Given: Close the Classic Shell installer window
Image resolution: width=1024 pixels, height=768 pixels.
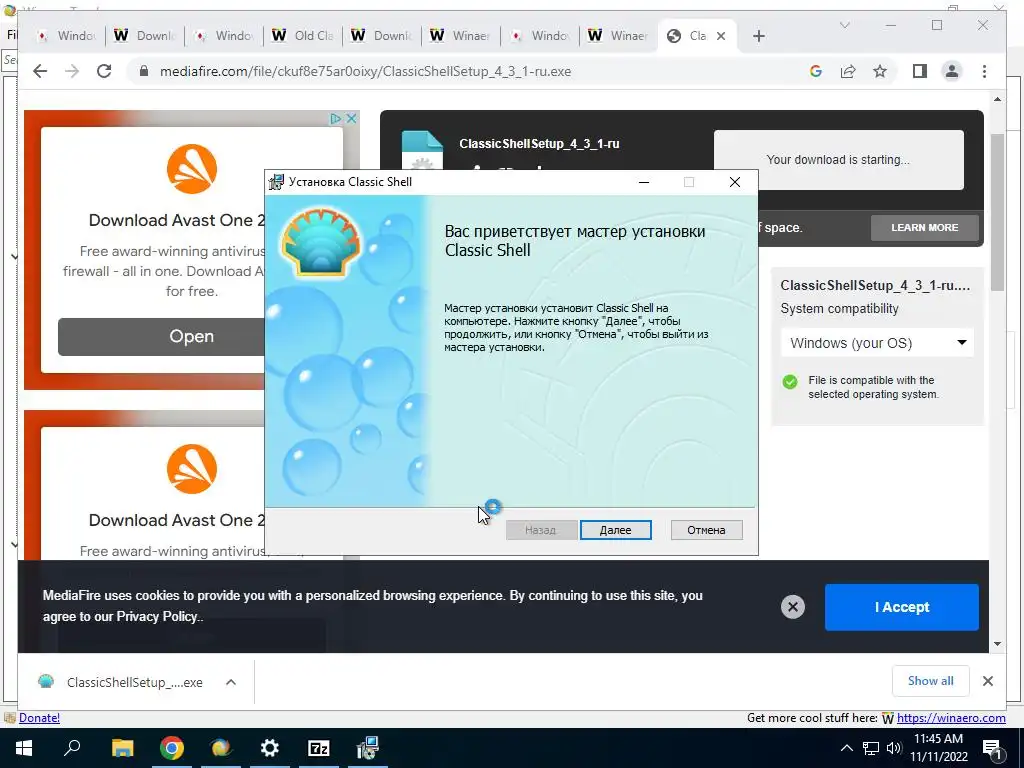Looking at the screenshot, I should point(735,182).
